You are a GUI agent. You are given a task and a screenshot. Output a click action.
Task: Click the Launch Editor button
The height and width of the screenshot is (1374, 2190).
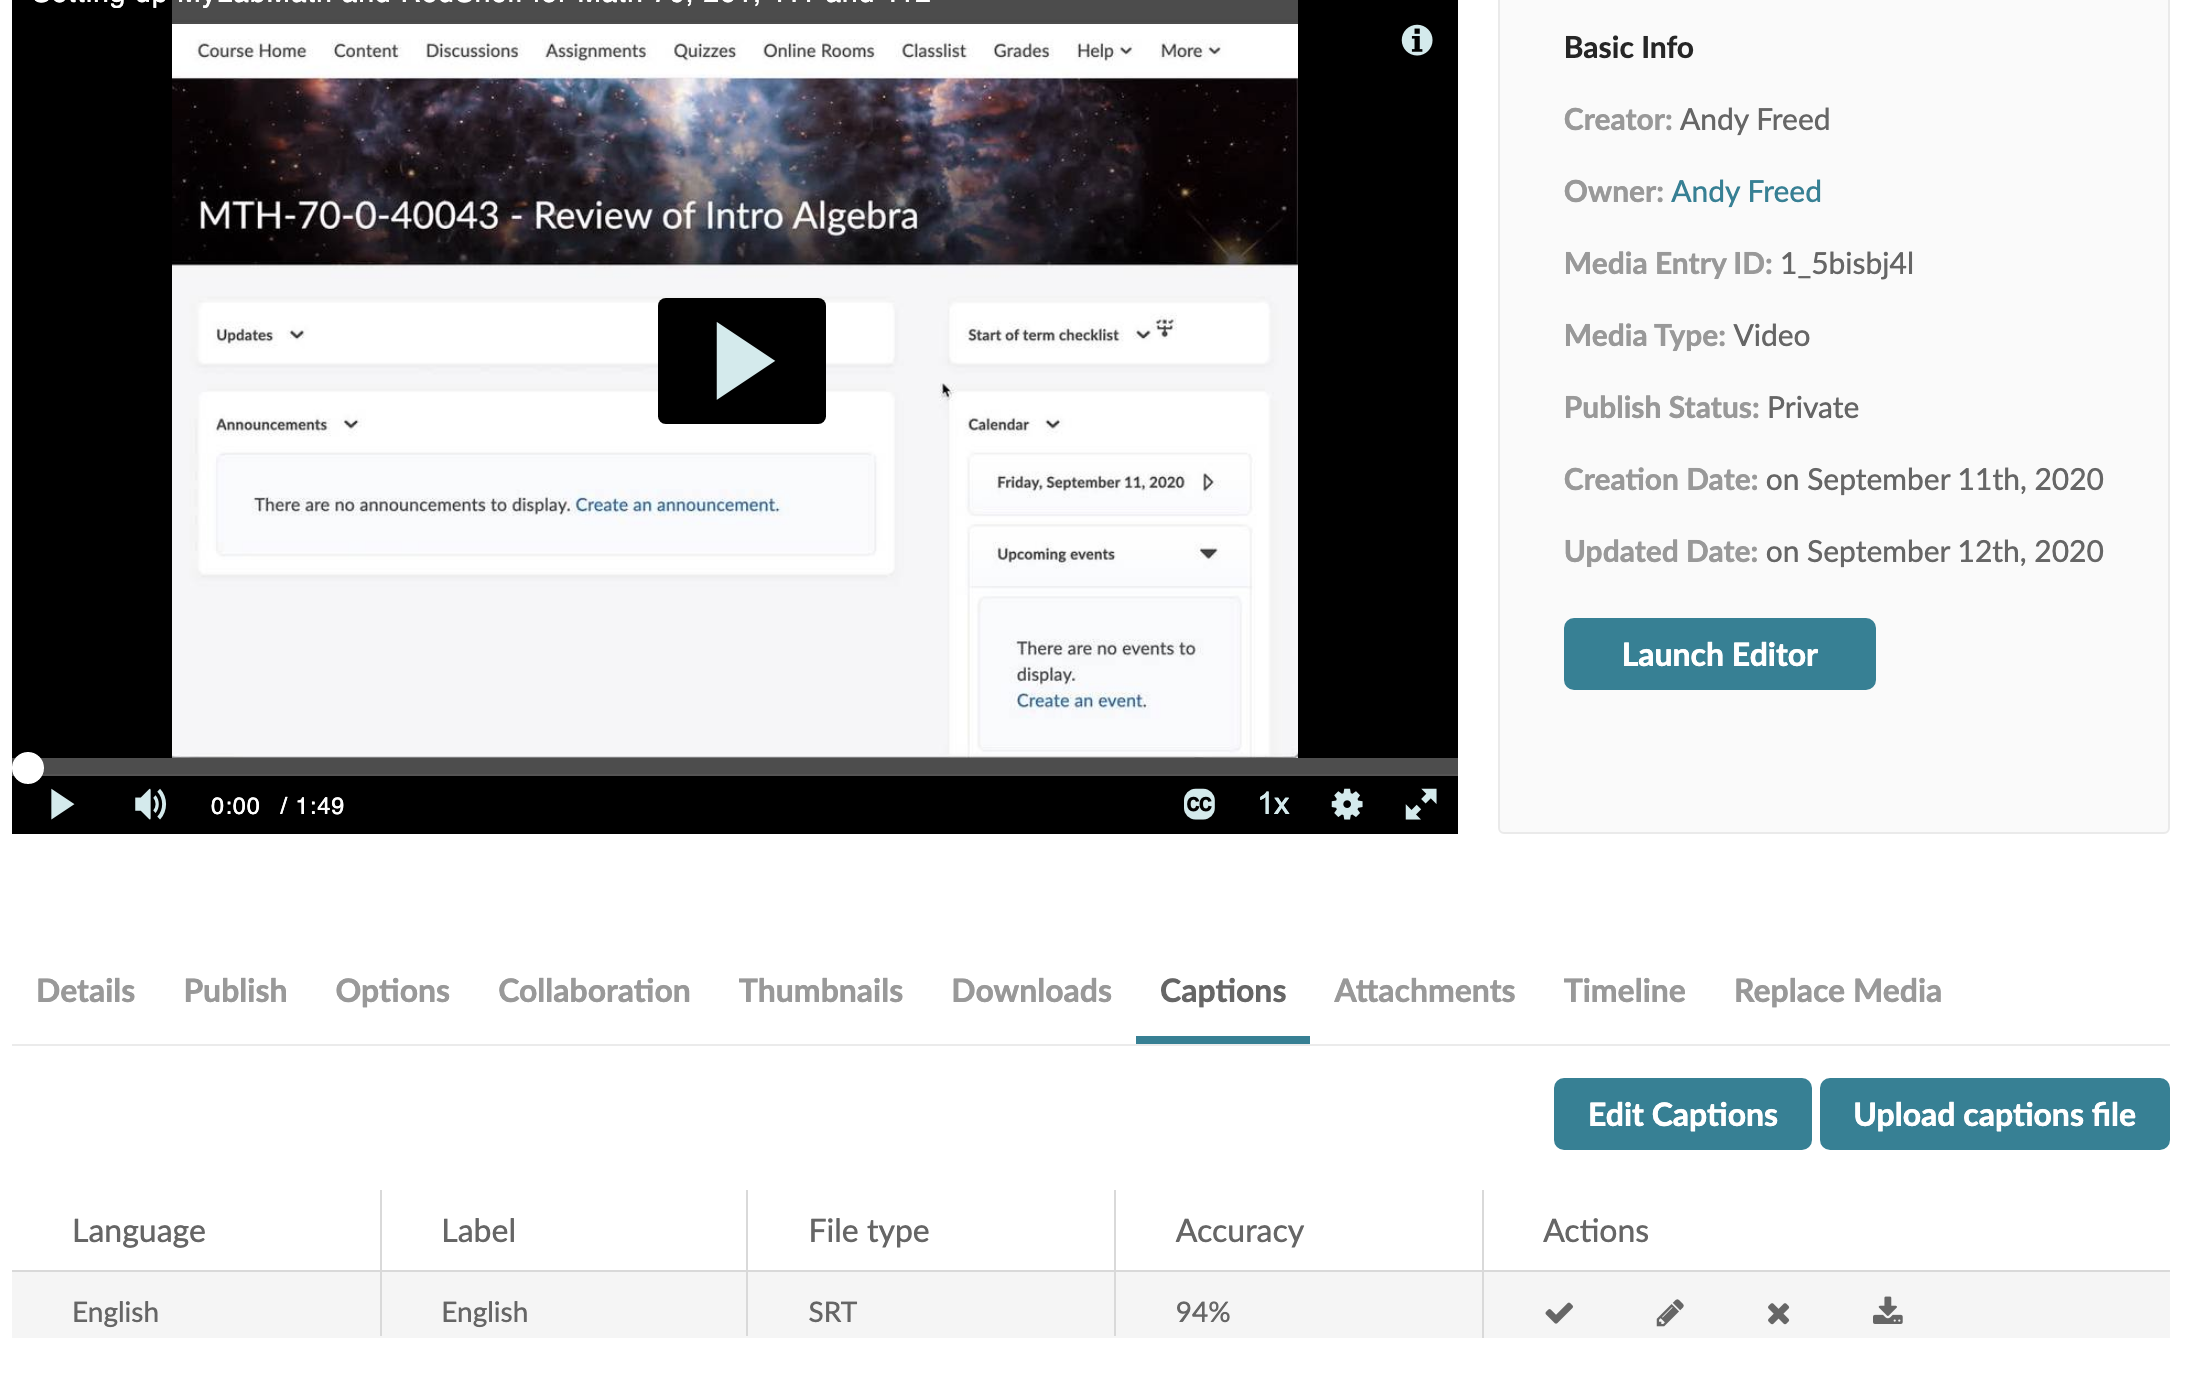pyautogui.click(x=1719, y=654)
